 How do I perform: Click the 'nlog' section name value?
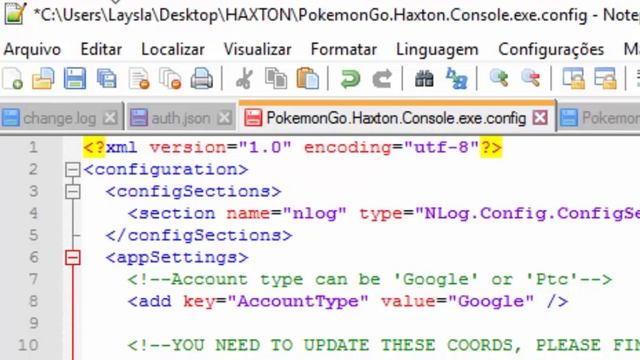[x=314, y=213]
